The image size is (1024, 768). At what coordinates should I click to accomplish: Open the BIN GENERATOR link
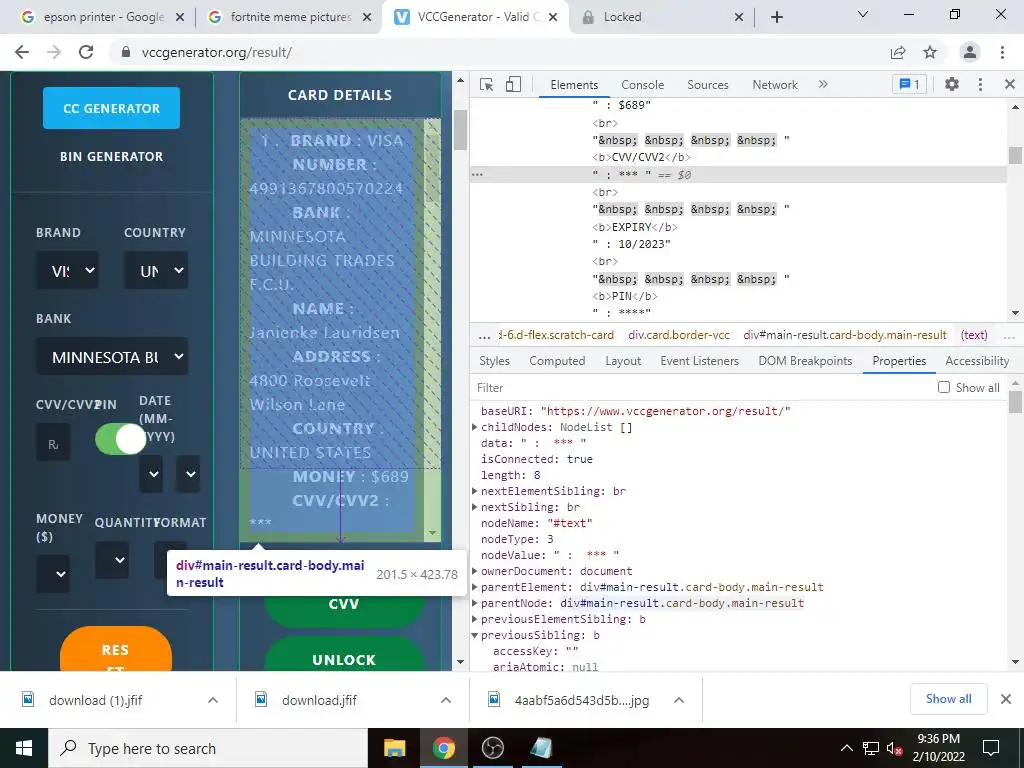(112, 157)
